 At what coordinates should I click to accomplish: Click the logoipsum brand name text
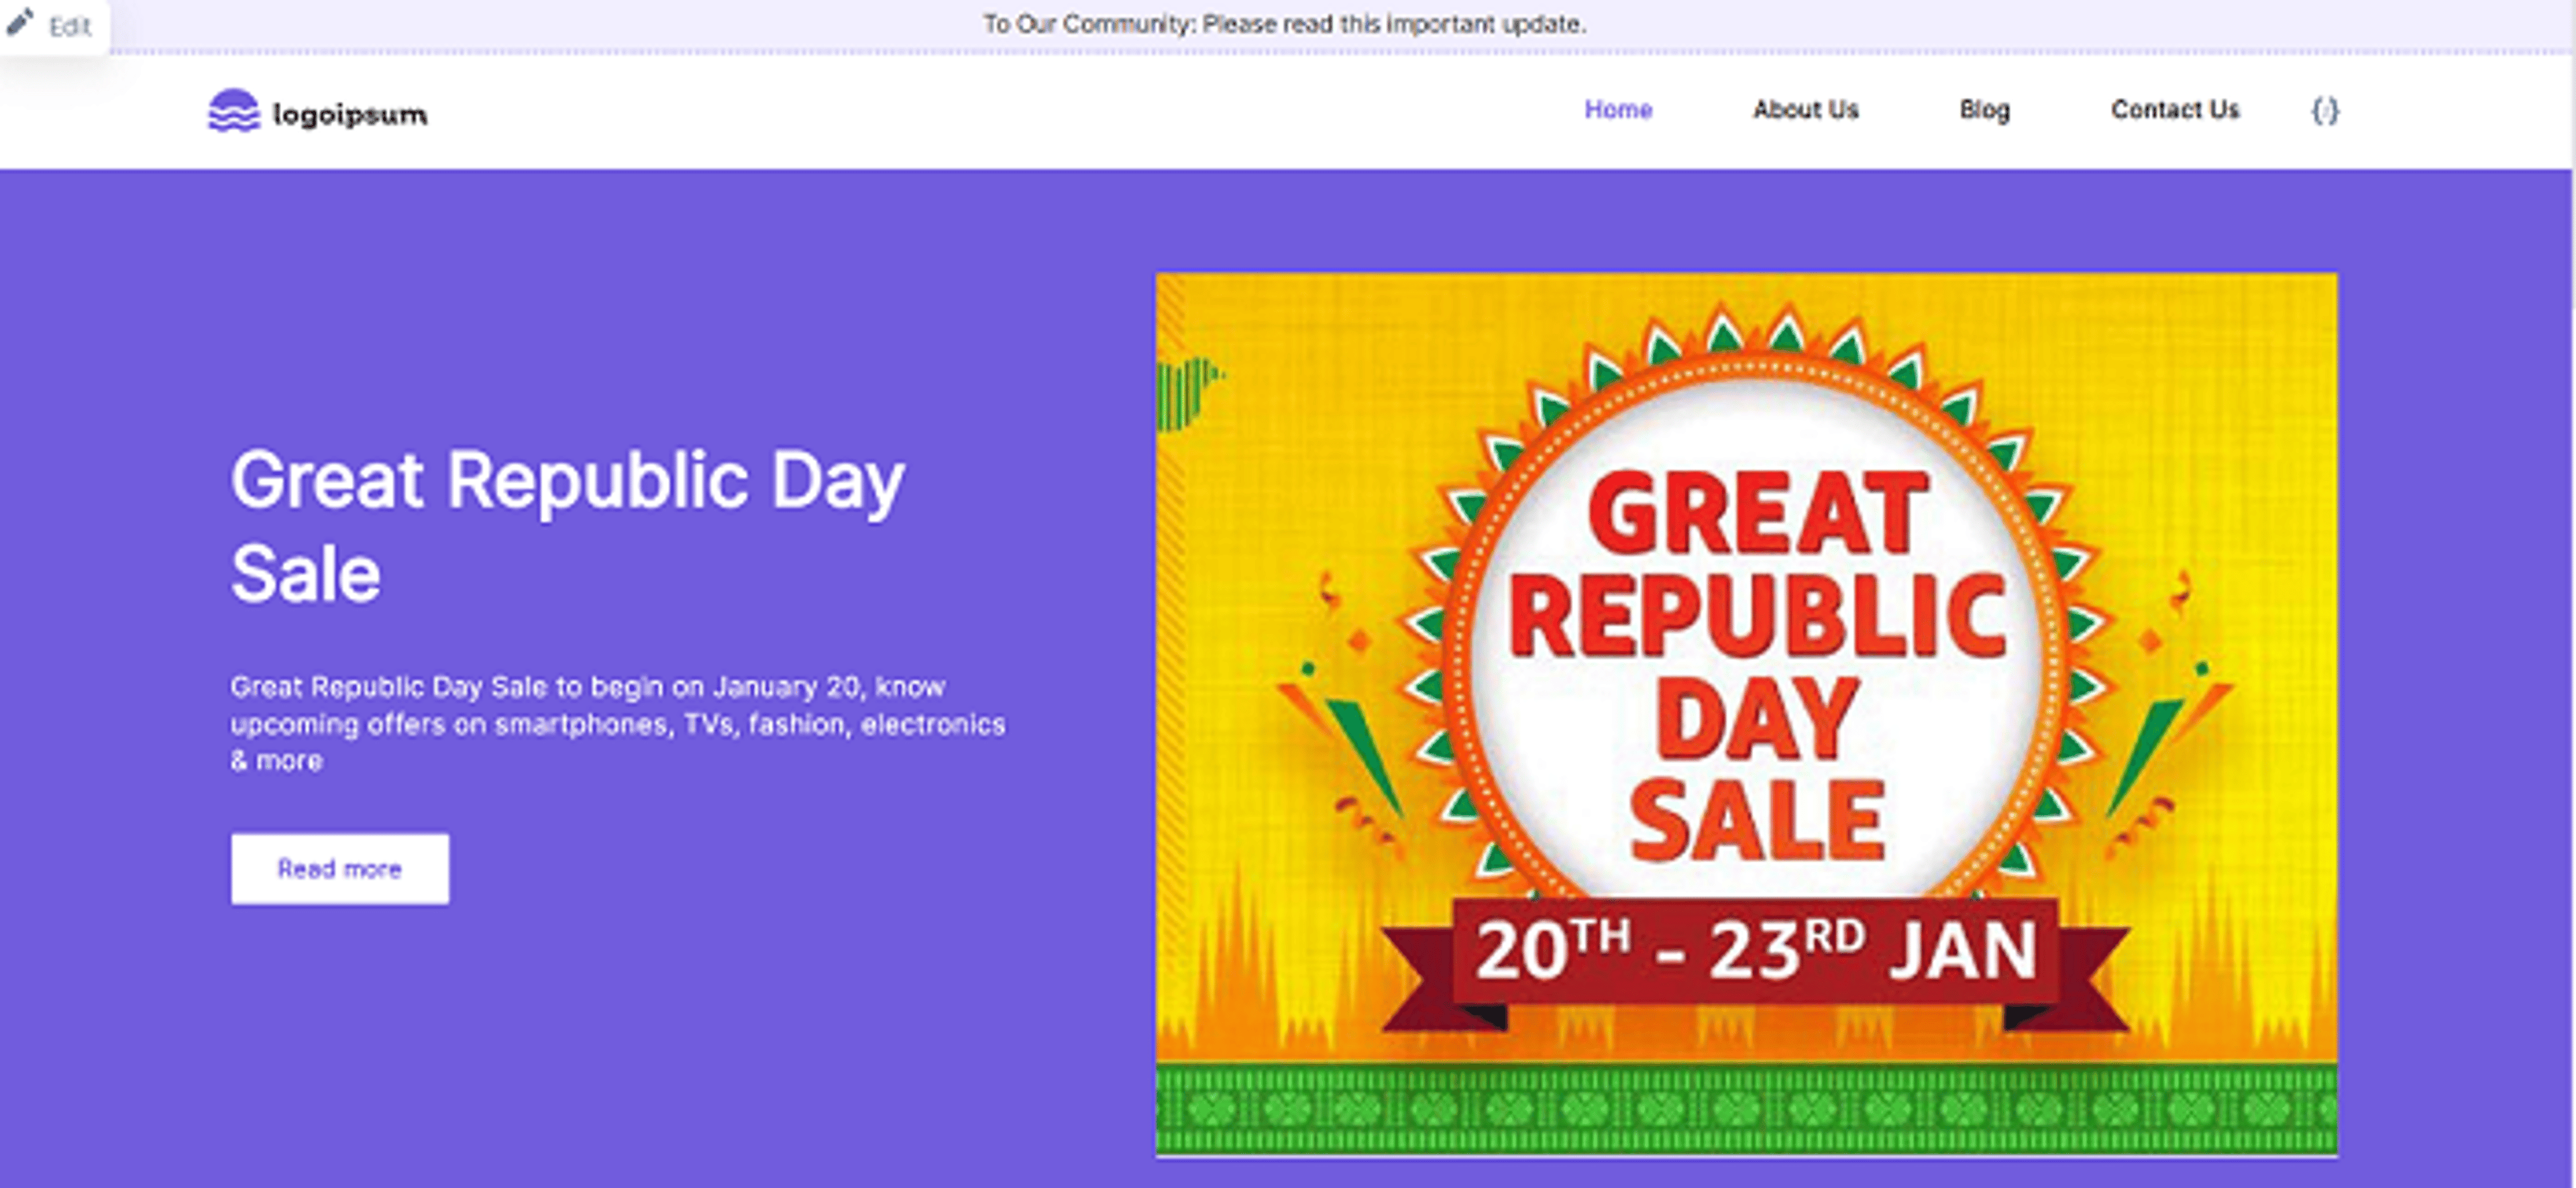click(x=350, y=114)
